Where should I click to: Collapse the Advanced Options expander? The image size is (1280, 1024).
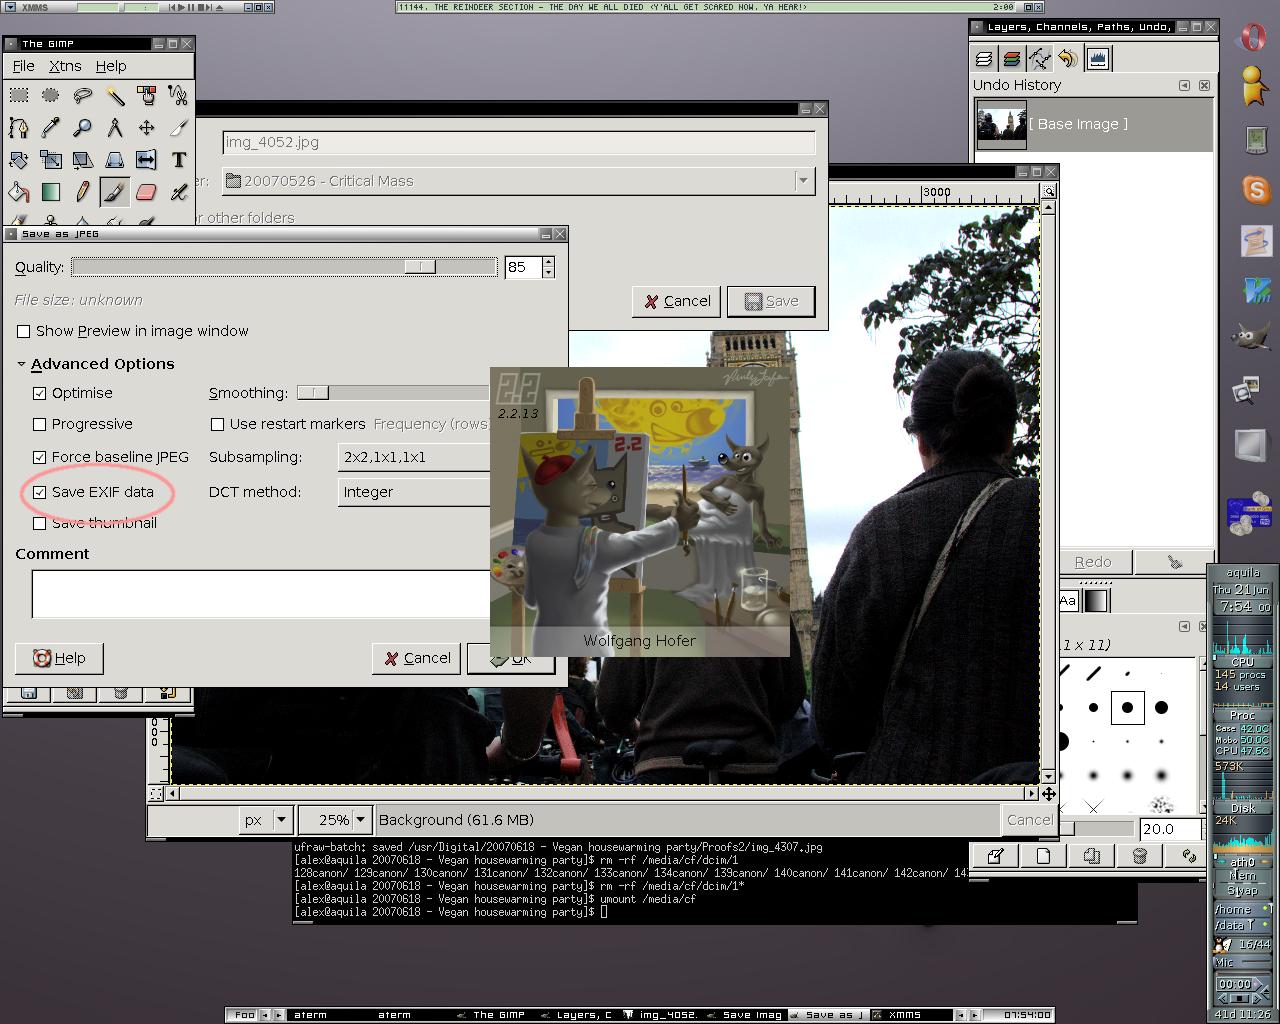21,364
